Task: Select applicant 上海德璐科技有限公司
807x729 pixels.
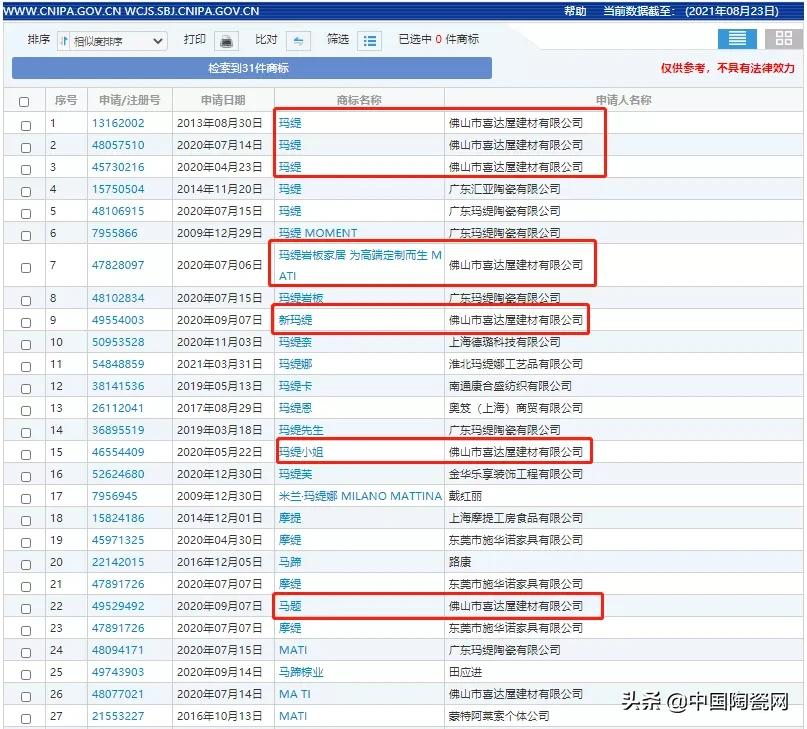Action: (504, 342)
